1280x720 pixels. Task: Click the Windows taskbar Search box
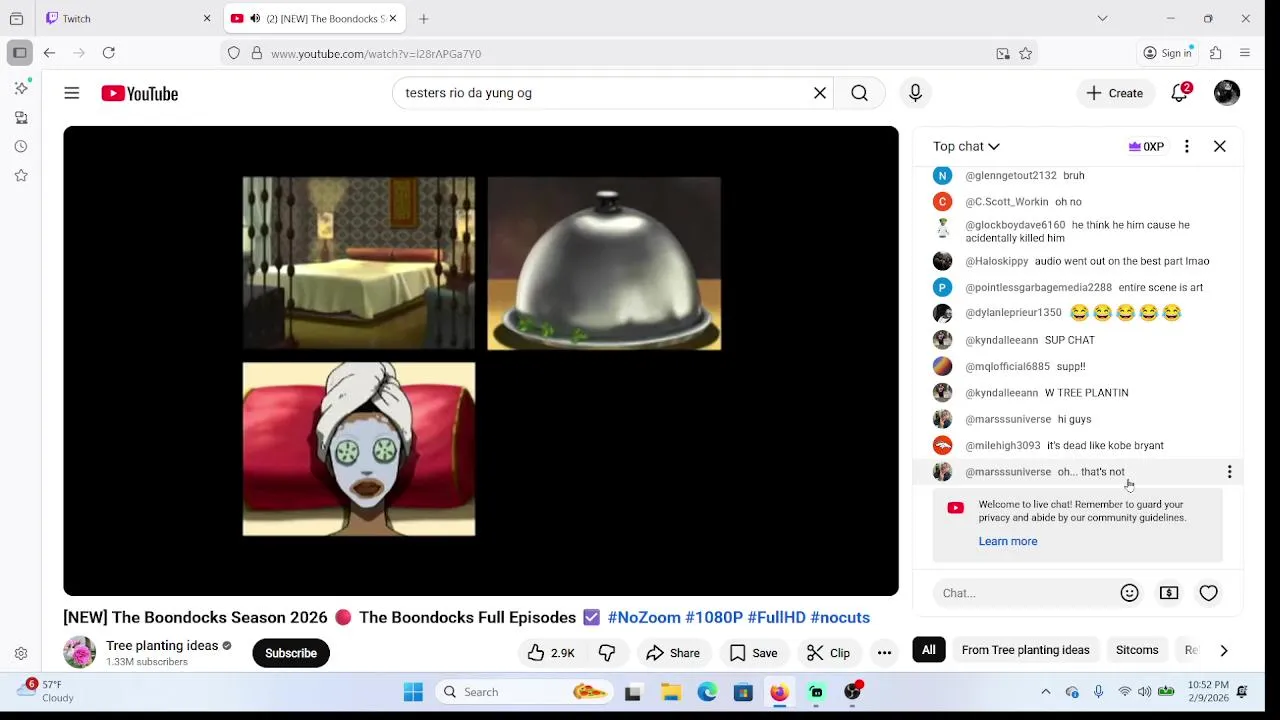525,692
